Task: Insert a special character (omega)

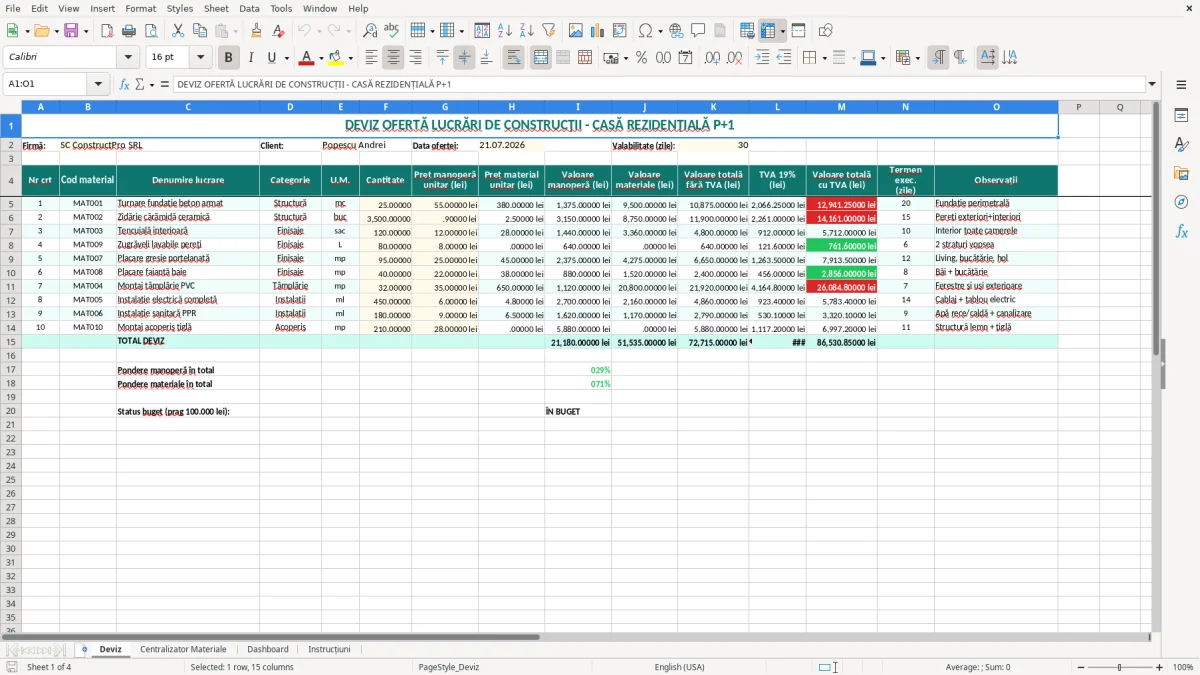Action: click(x=645, y=31)
